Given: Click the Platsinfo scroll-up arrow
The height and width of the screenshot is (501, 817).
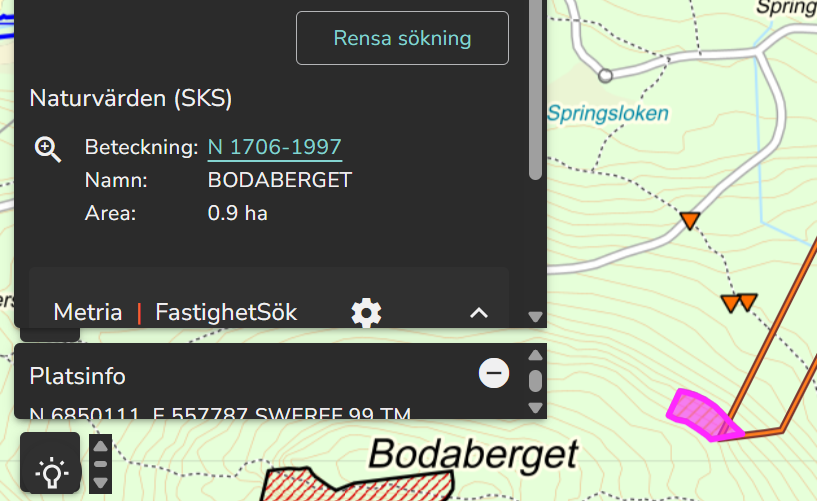Looking at the screenshot, I should (x=535, y=356).
